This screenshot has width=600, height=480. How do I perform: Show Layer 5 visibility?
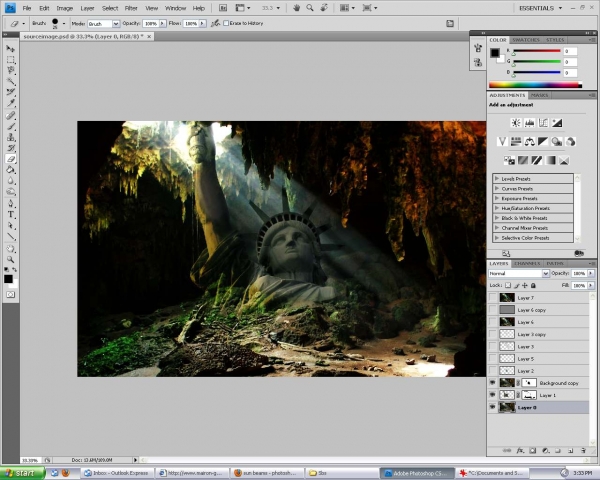pyautogui.click(x=492, y=359)
